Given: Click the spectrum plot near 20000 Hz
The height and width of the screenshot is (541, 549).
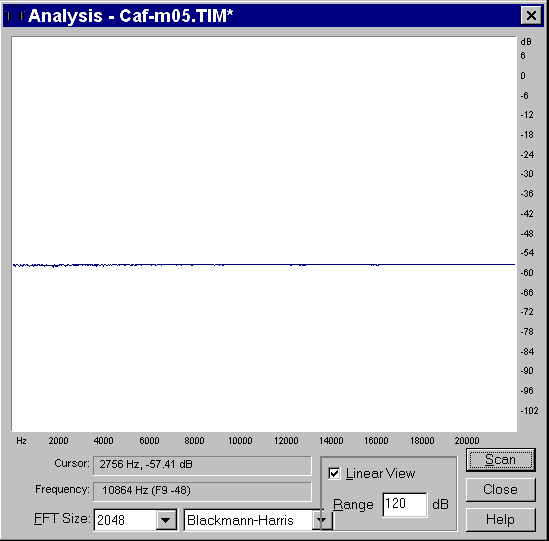Looking at the screenshot, I should pyautogui.click(x=466, y=264).
